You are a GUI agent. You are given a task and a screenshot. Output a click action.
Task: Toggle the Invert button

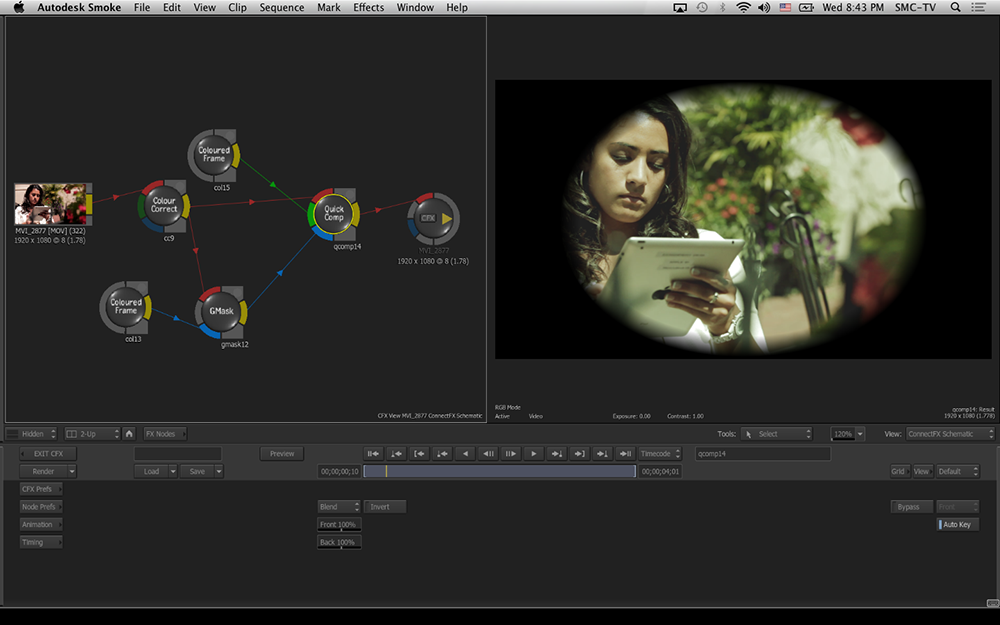[x=384, y=507]
